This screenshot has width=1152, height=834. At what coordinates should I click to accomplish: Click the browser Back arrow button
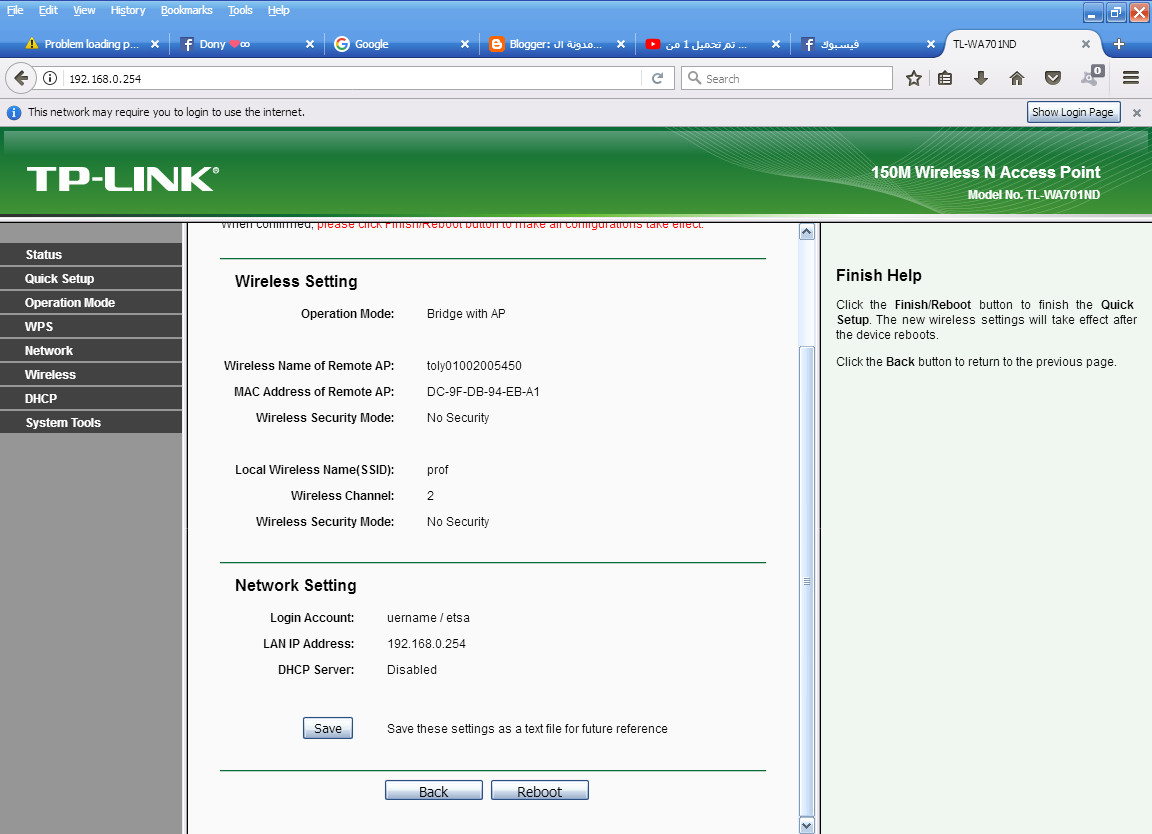click(x=21, y=78)
